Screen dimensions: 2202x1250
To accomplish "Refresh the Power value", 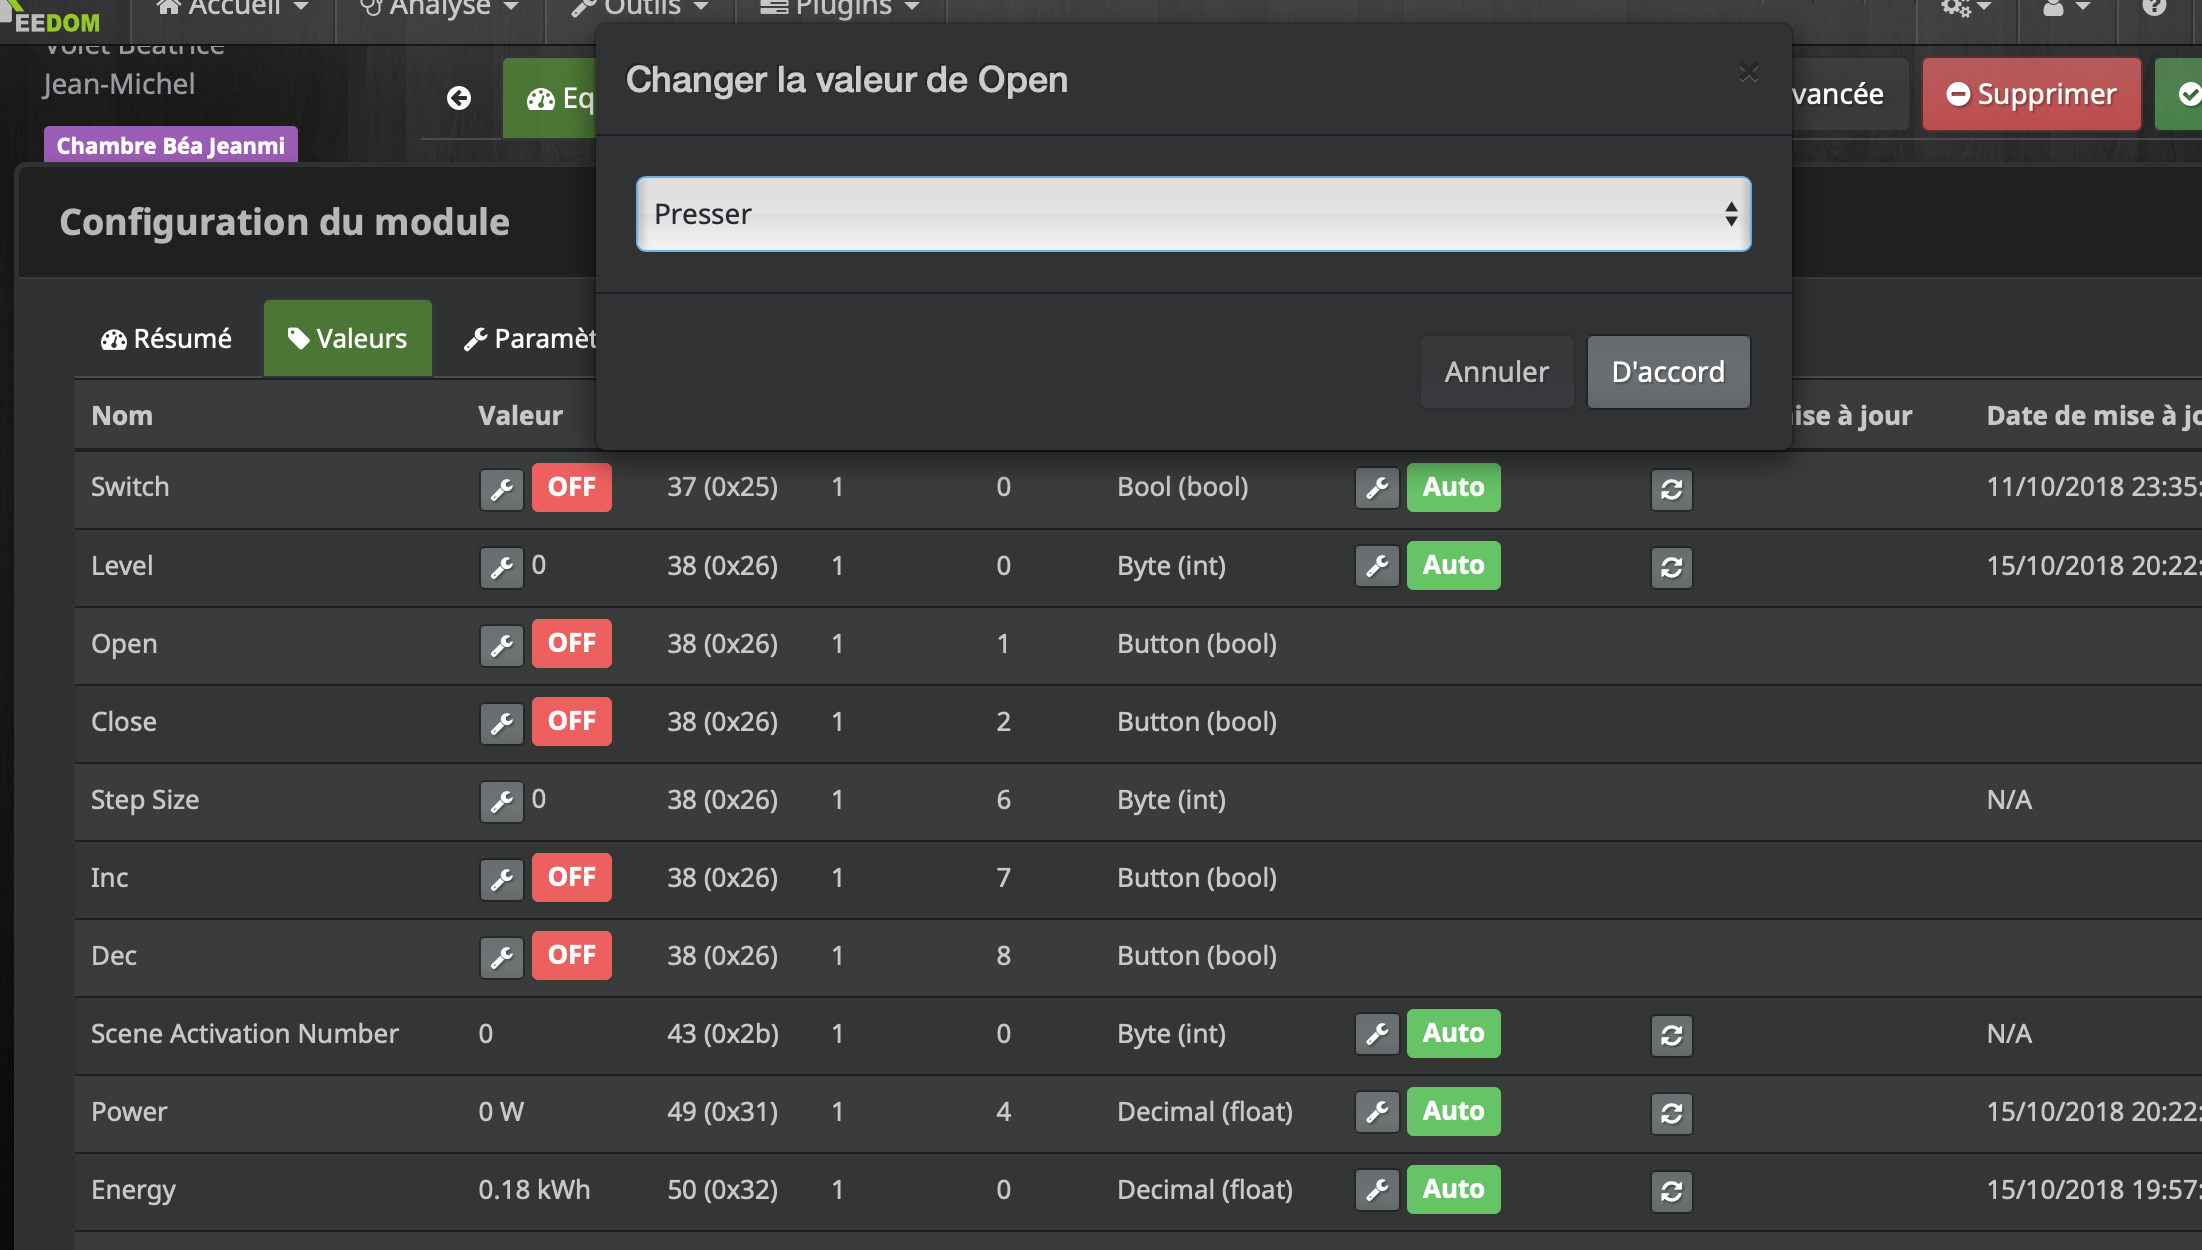I will pyautogui.click(x=1671, y=1114).
